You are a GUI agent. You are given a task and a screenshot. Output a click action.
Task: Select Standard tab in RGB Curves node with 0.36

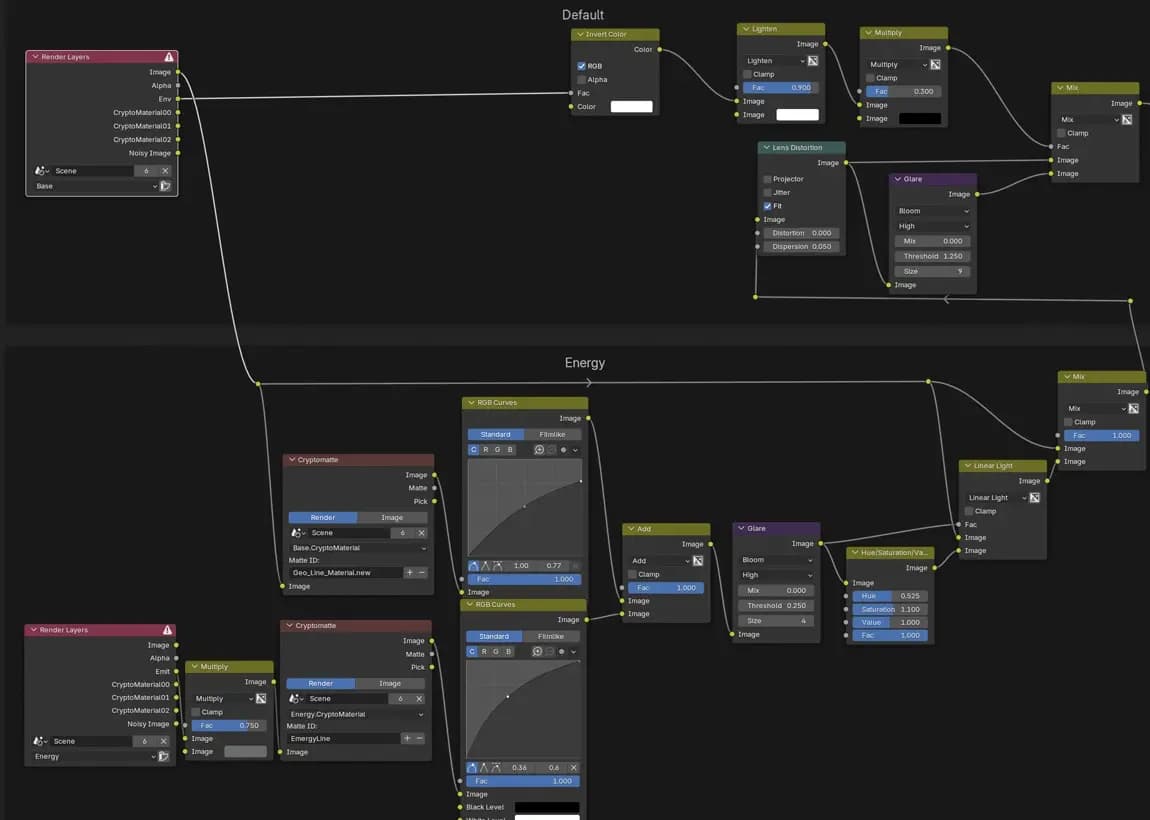[494, 636]
